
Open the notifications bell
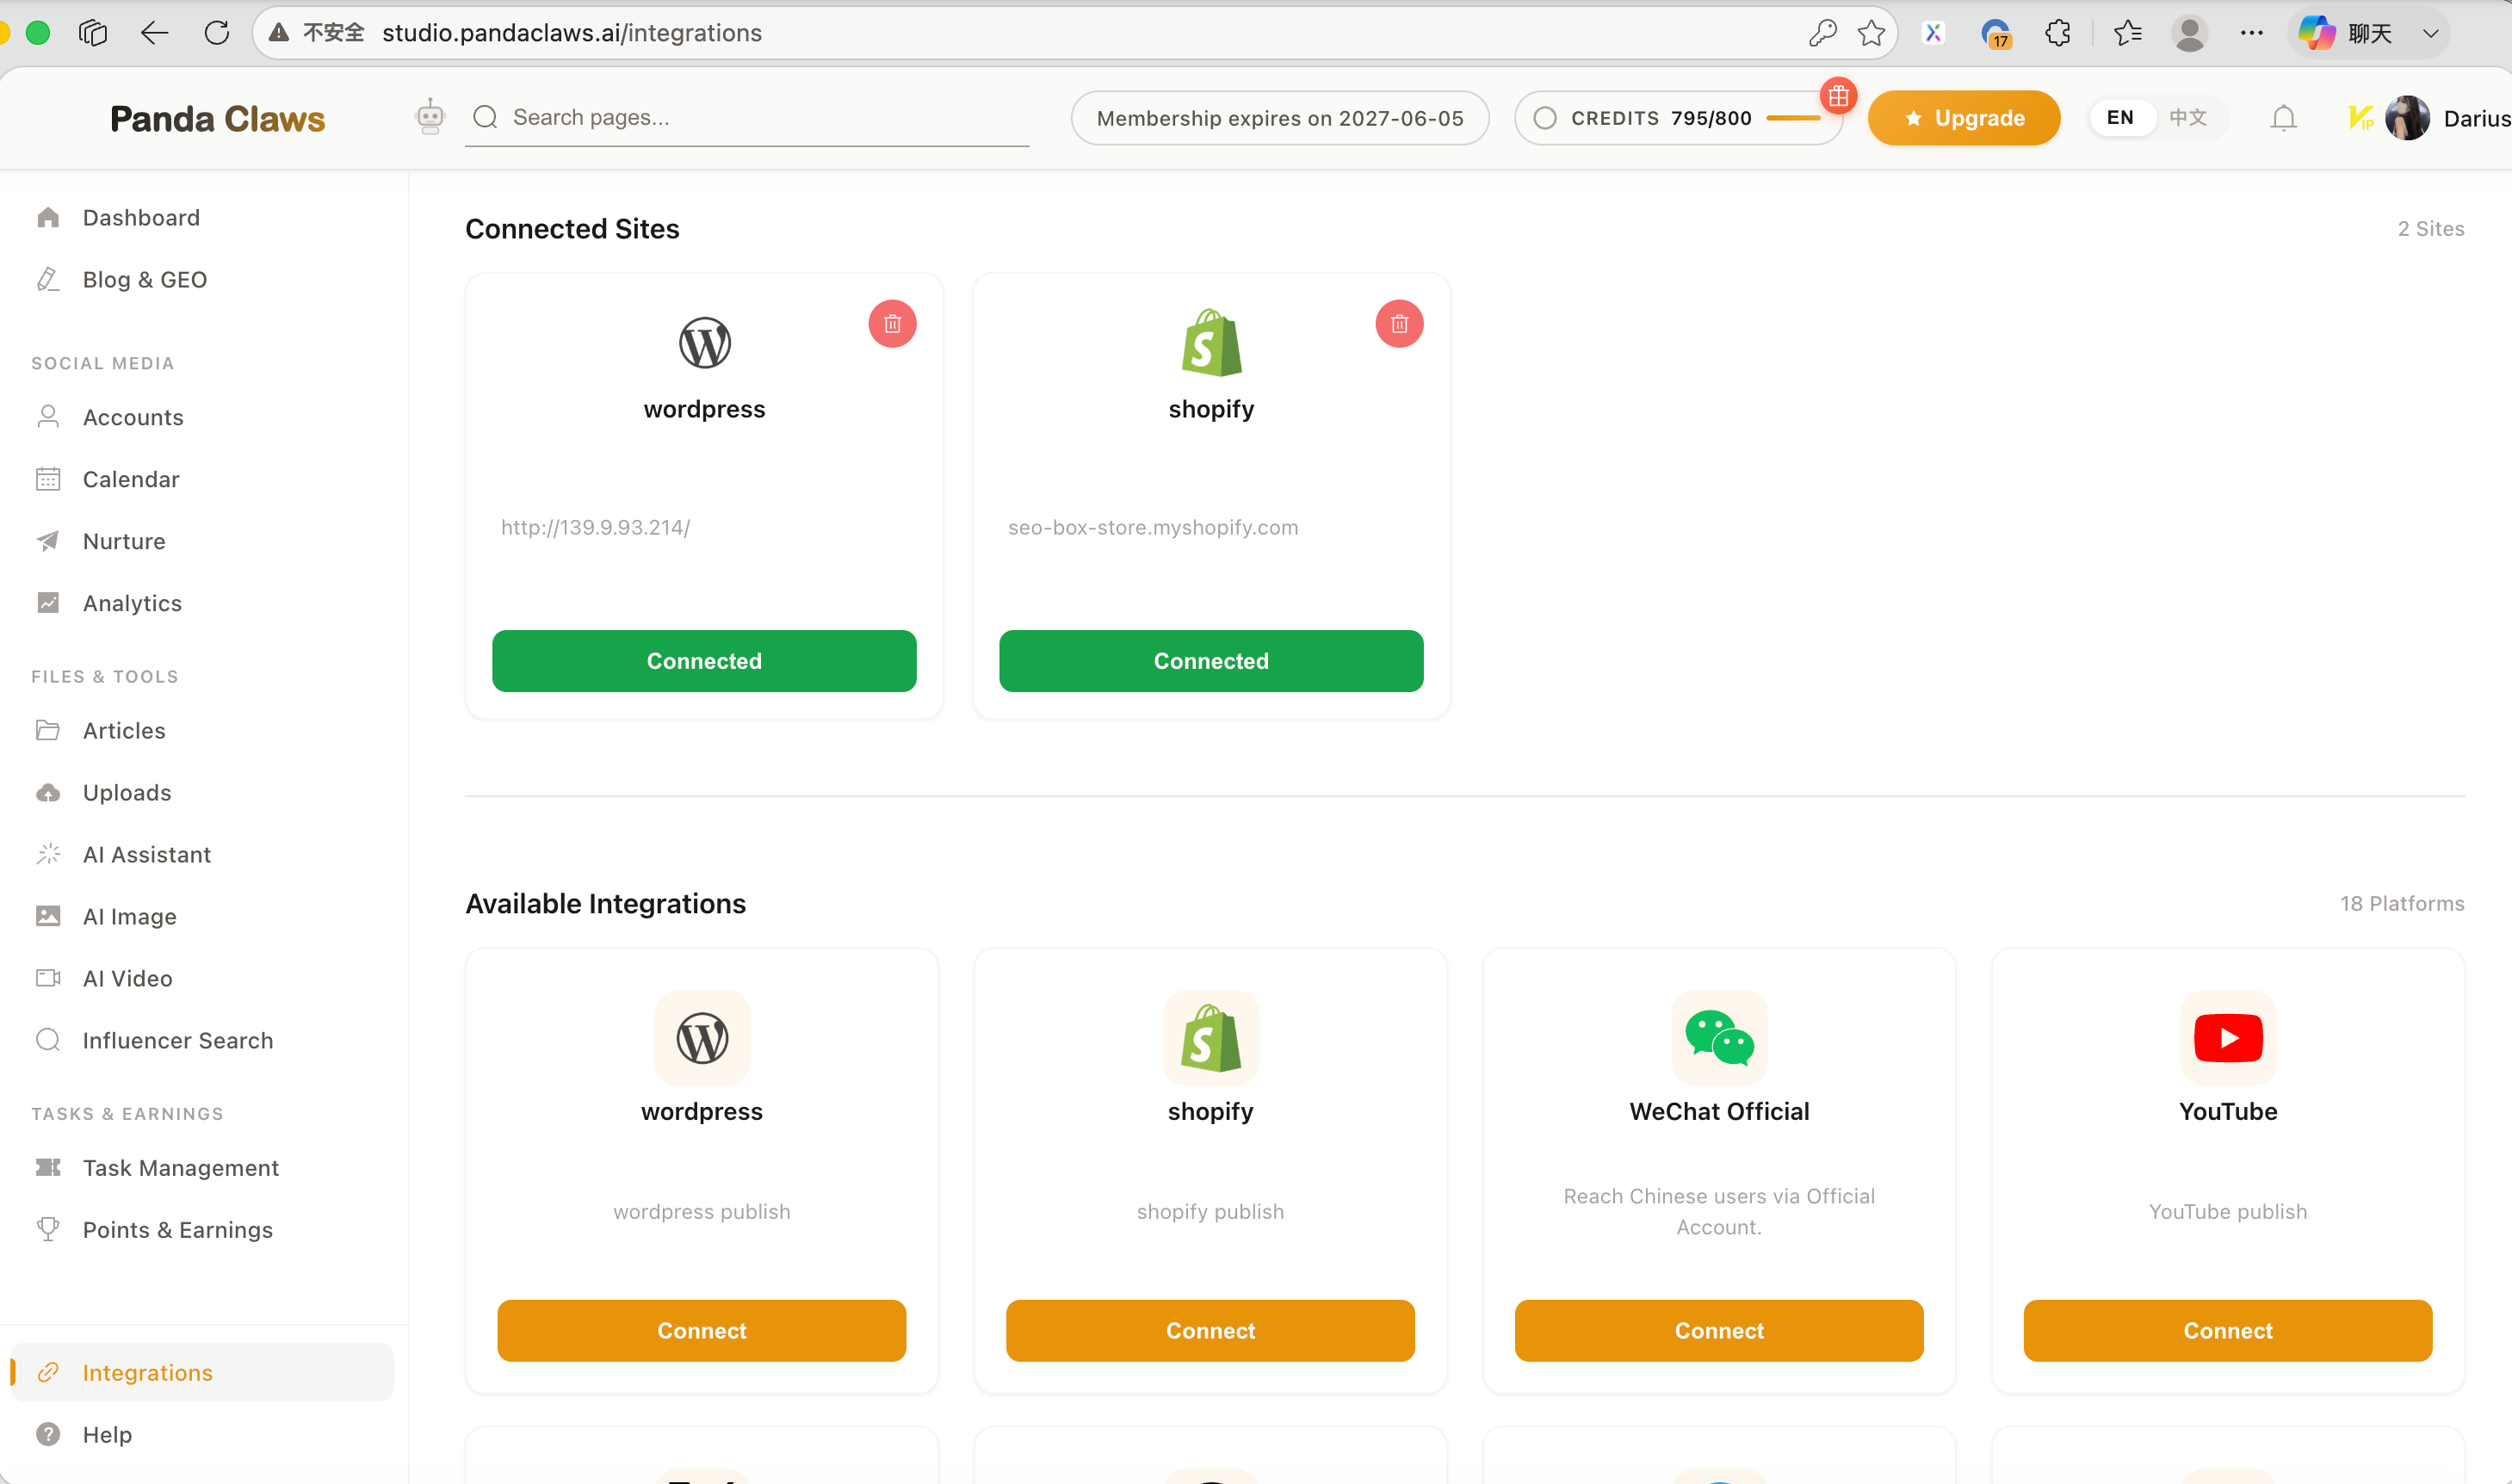click(x=2283, y=118)
